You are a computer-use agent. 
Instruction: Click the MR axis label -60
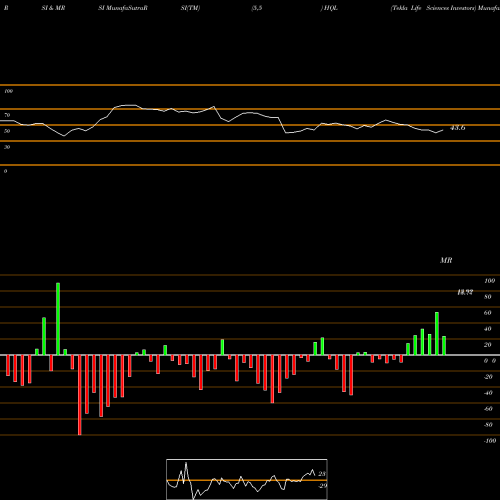[x=488, y=409]
